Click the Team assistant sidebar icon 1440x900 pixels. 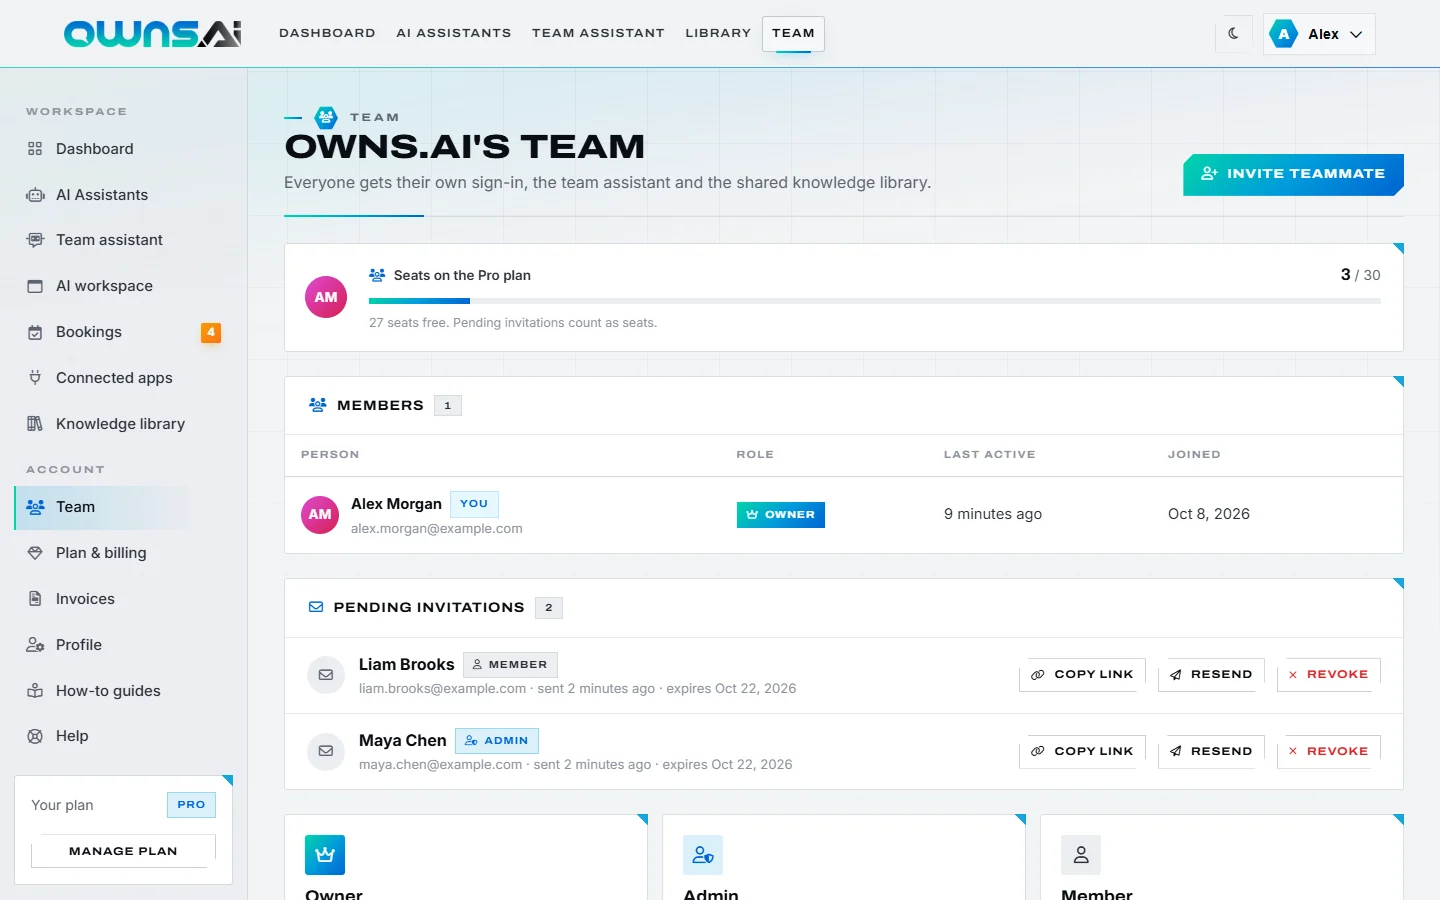[x=35, y=240]
